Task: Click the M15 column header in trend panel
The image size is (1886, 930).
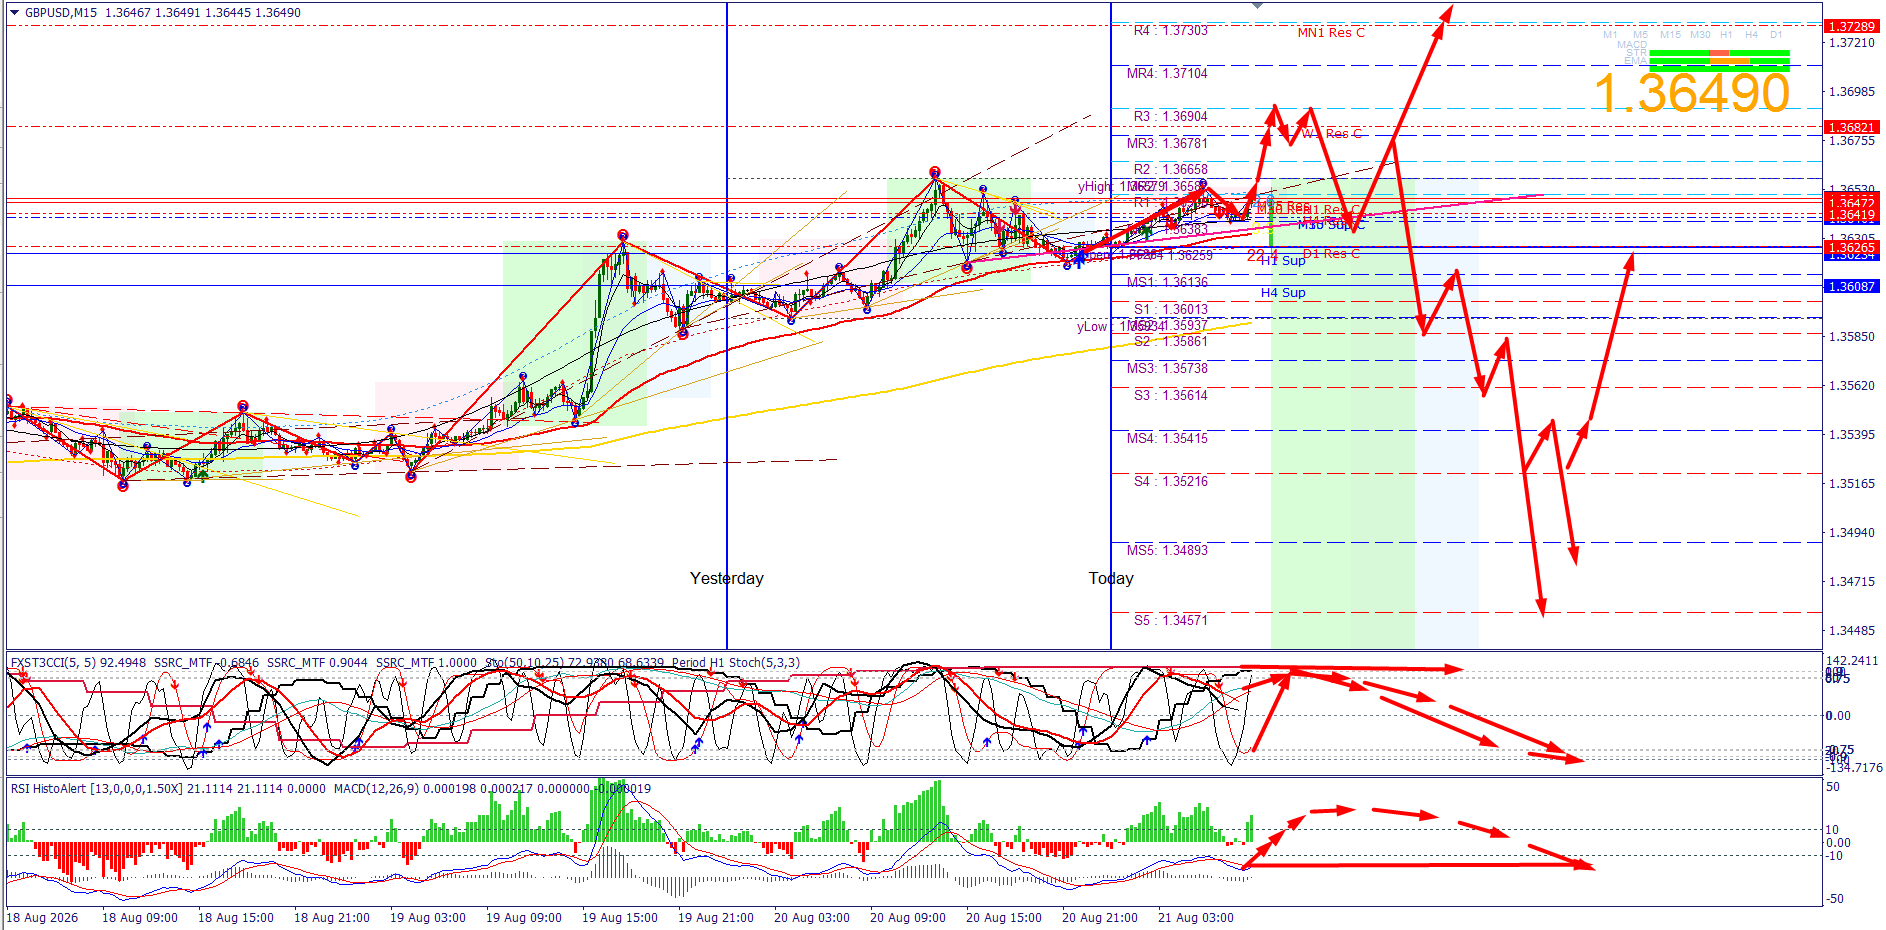Action: tap(1671, 35)
